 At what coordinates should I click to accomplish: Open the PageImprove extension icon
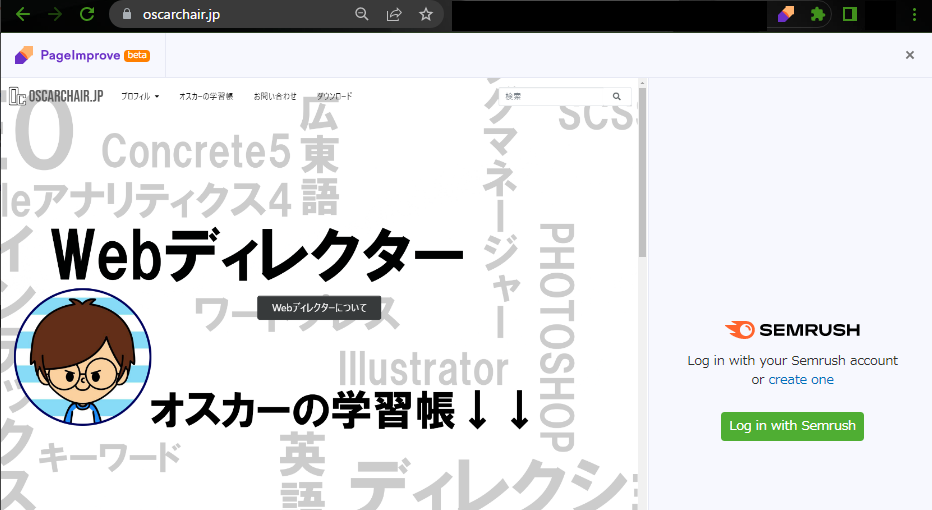point(786,14)
